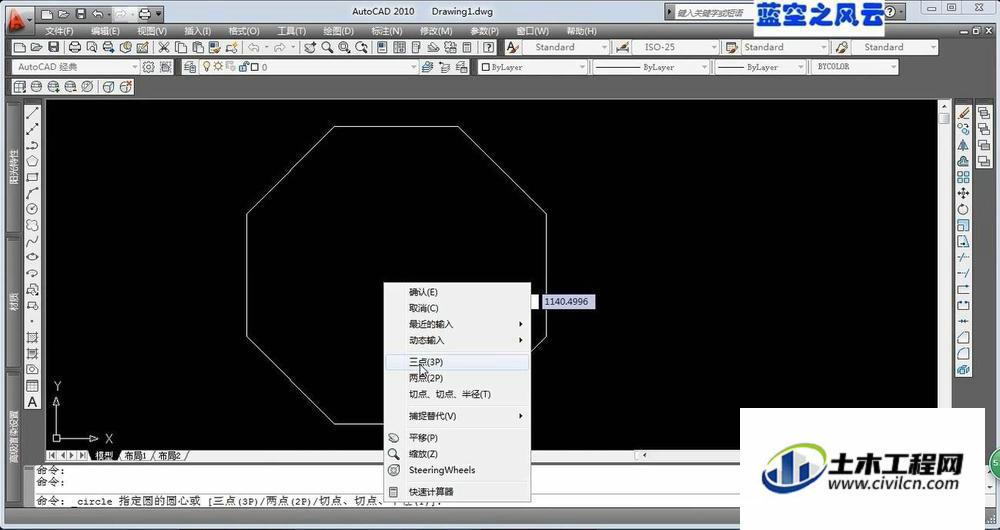Viewport: 1000px width, 530px height.
Task: Switch to the 布局1 layout tab
Action: (x=136, y=455)
